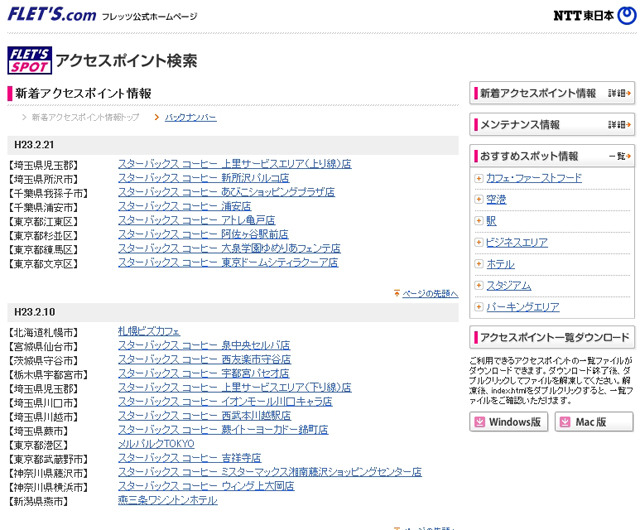Click the 【新潟県燕市】 location label
The height and width of the screenshot is (530, 640).
point(39,501)
